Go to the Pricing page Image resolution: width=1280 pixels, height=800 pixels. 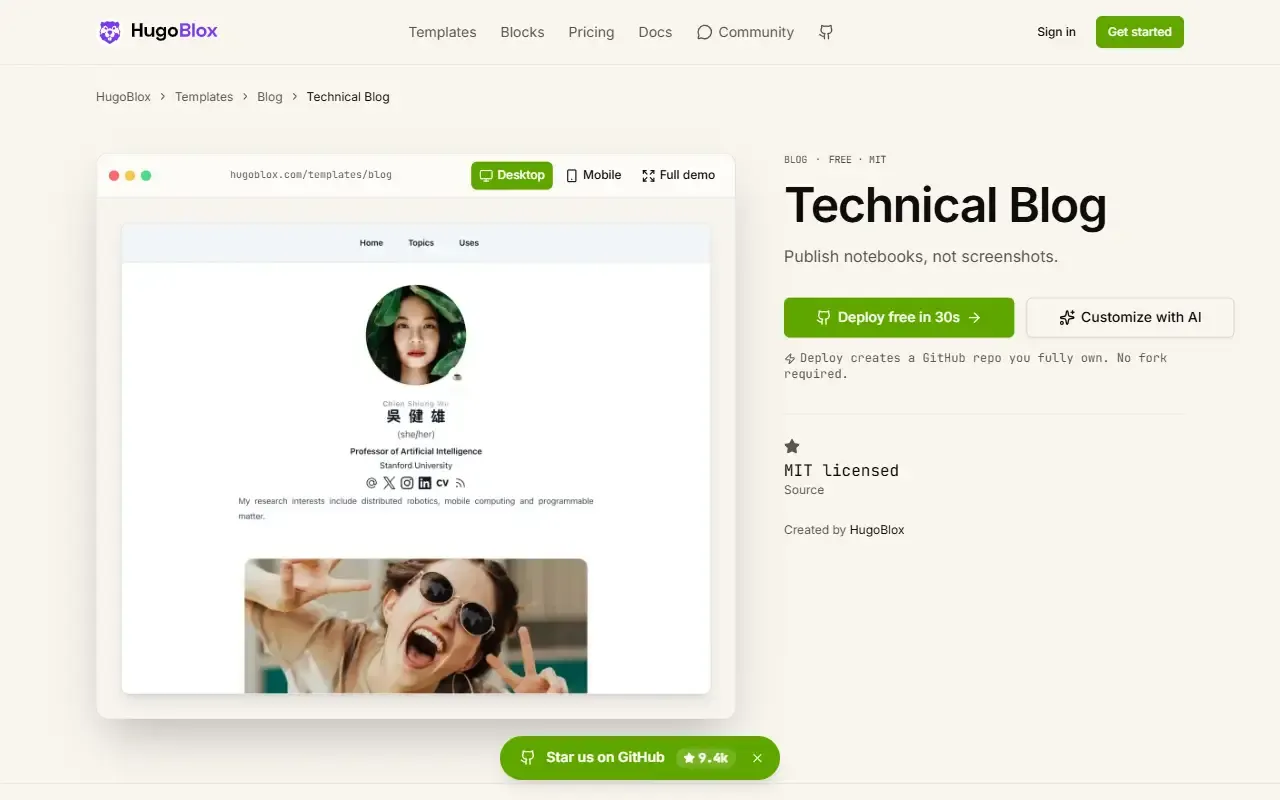coord(591,32)
